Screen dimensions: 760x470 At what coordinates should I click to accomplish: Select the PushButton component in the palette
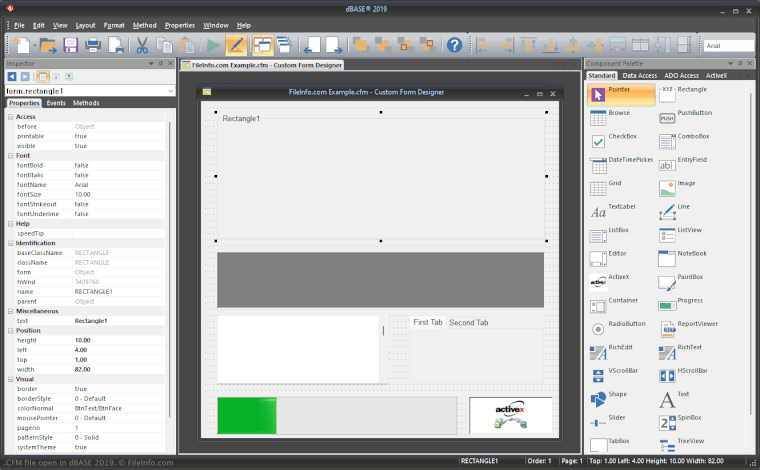coord(668,117)
